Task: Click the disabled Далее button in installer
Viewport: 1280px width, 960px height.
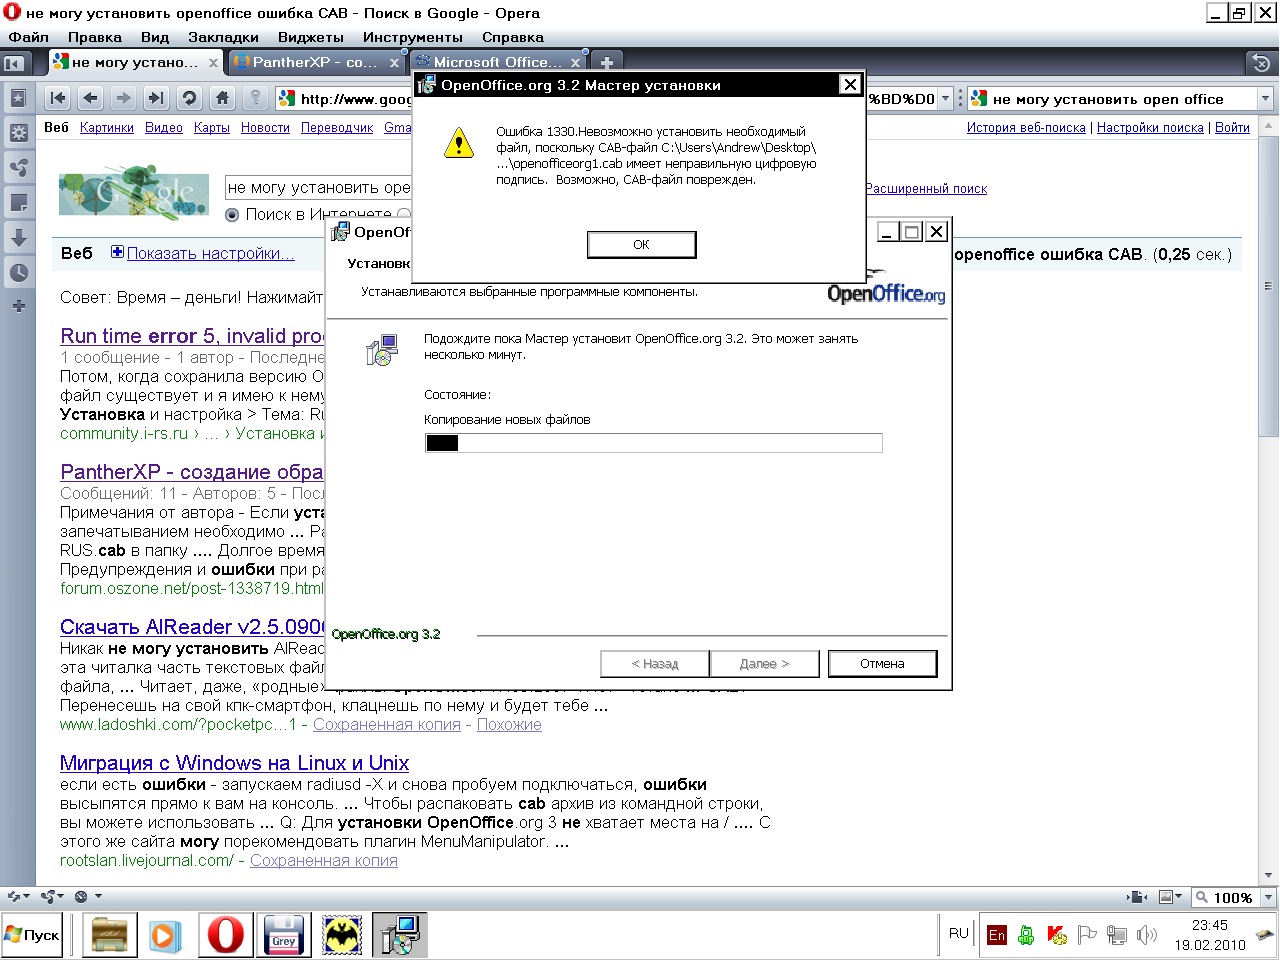Action: (x=765, y=664)
